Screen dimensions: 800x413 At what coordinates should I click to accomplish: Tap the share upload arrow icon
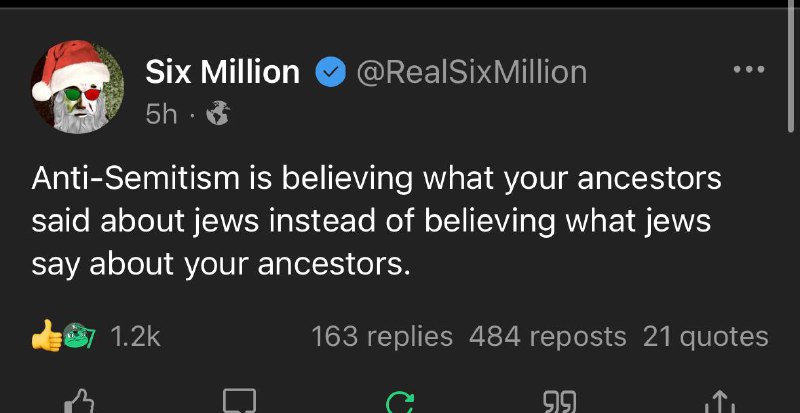click(719, 402)
